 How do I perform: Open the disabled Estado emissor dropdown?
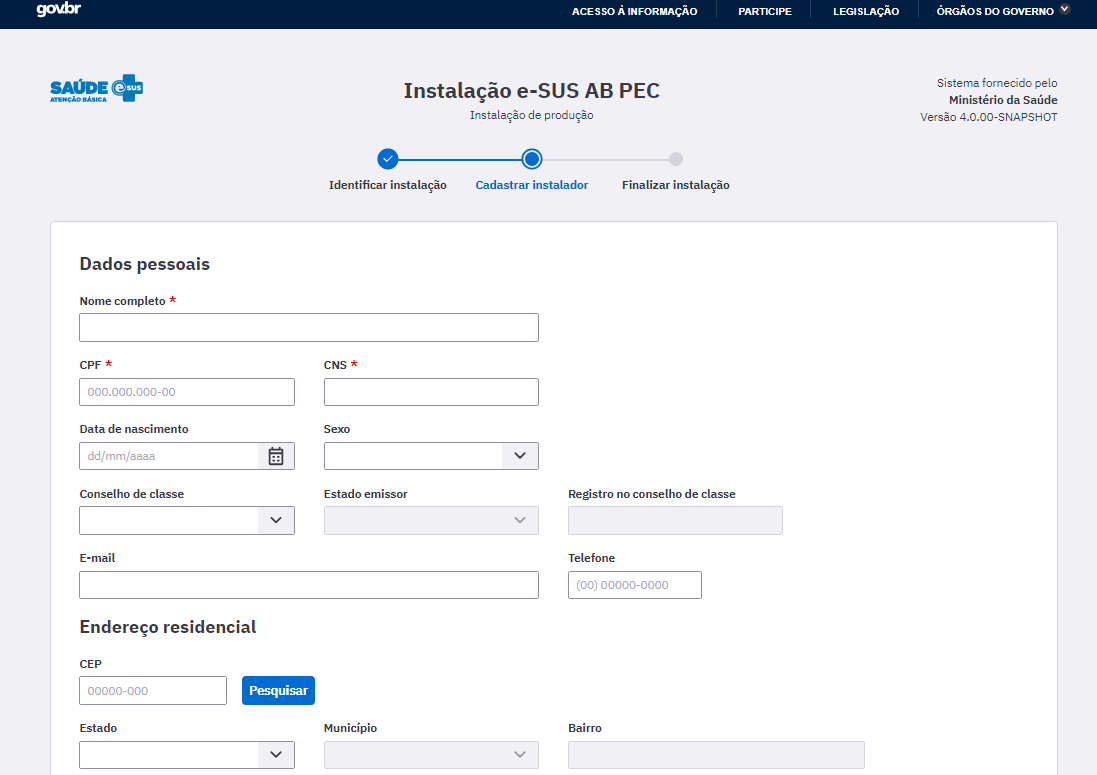[431, 520]
